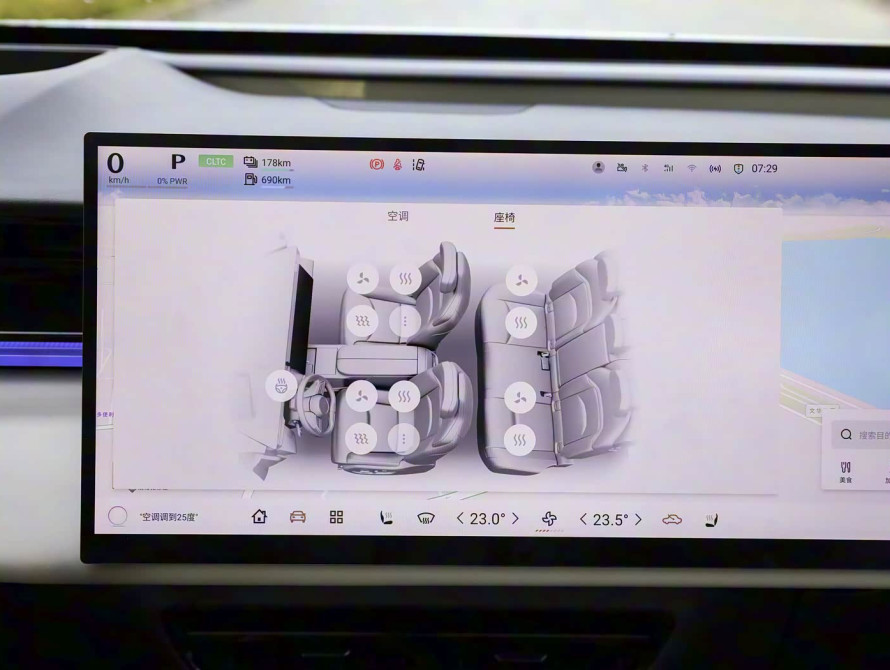Screen dimensions: 890x670
Task: Open the user profile icon in the status bar
Action: [x=598, y=168]
